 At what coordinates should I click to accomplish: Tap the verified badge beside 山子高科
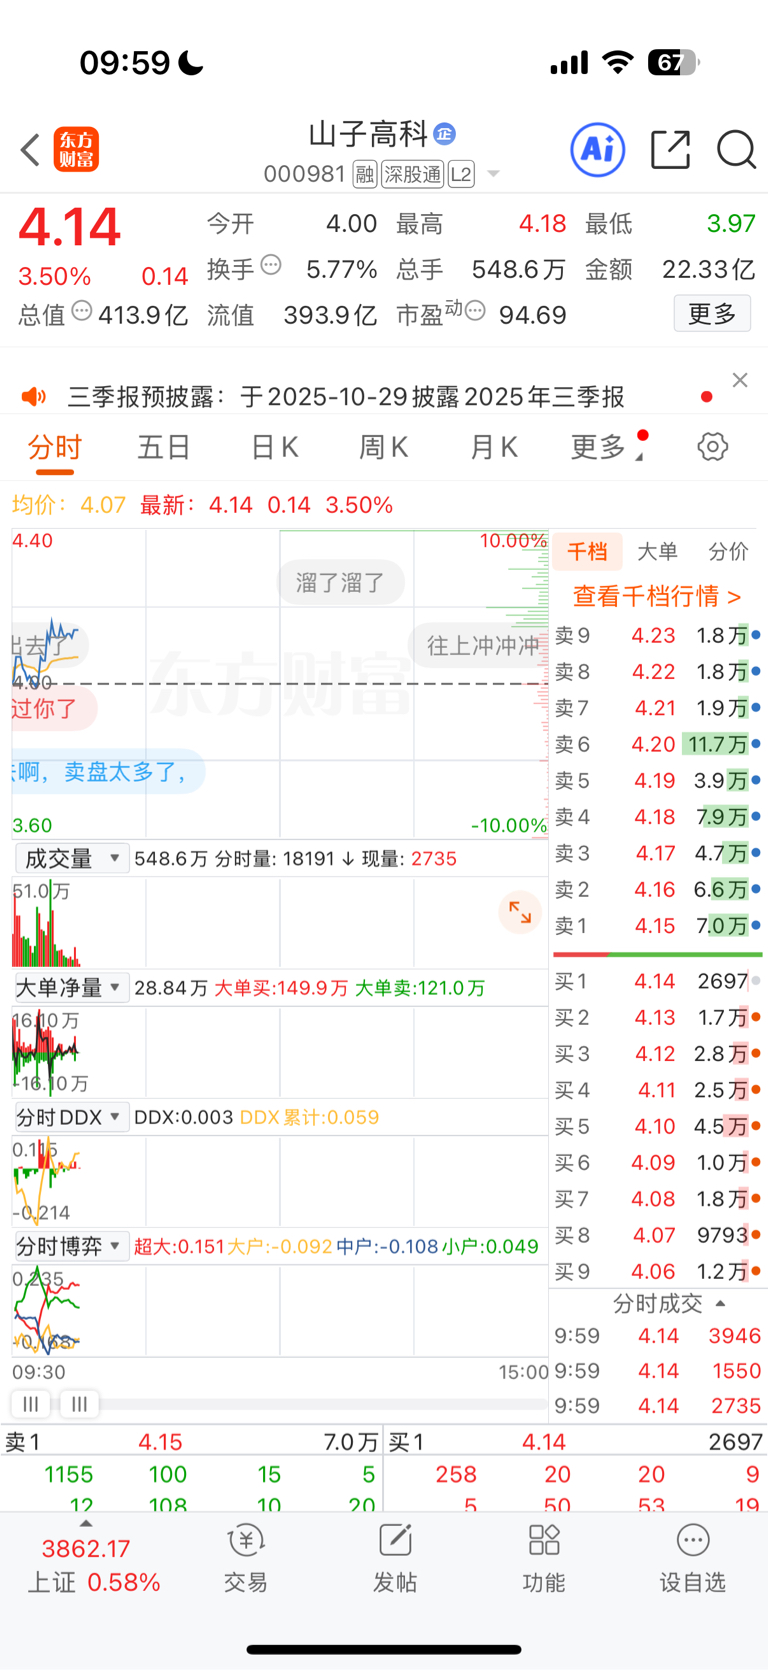click(x=445, y=134)
